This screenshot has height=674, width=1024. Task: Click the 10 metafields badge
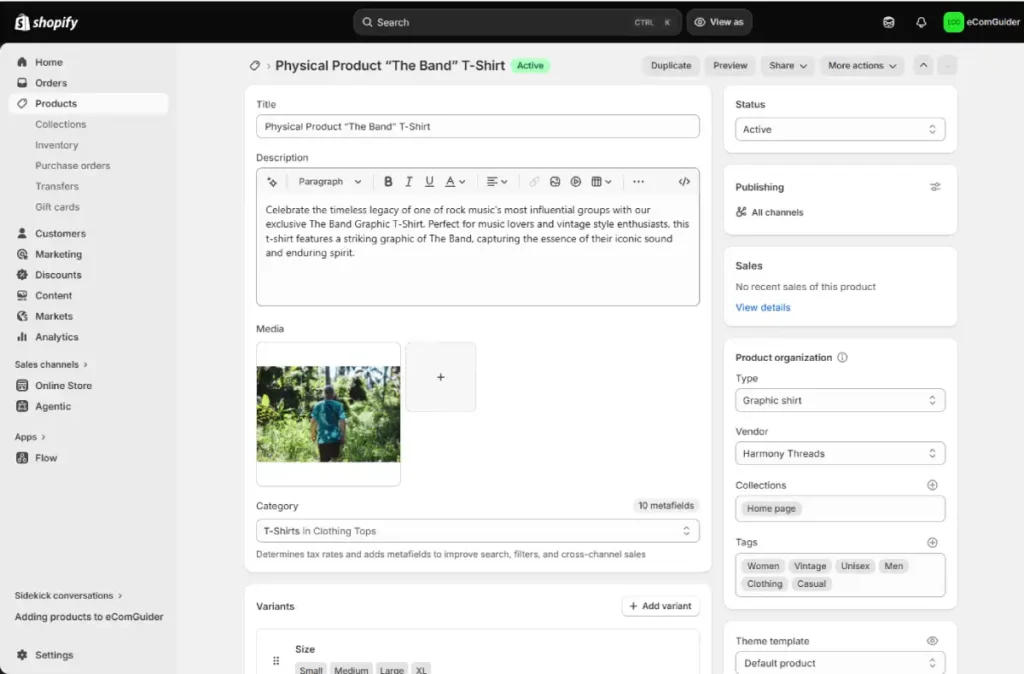coord(665,506)
